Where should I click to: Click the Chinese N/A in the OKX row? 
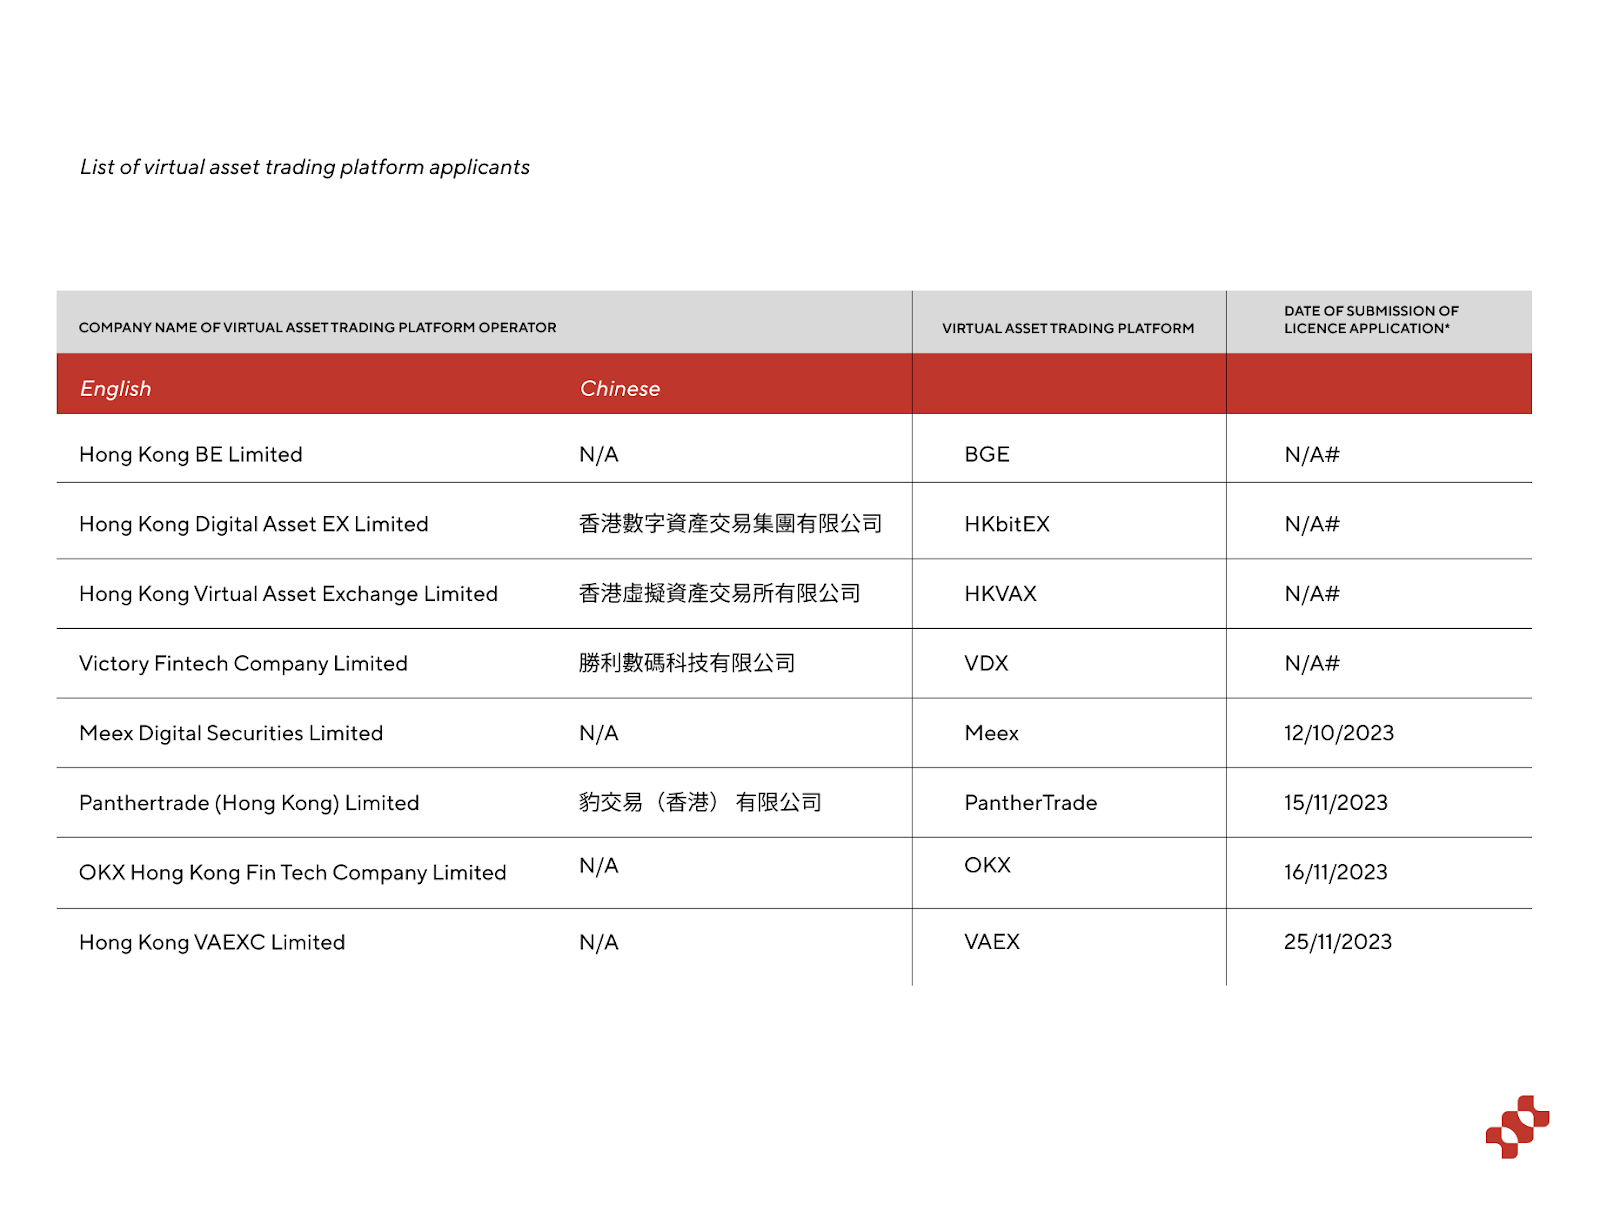click(599, 865)
